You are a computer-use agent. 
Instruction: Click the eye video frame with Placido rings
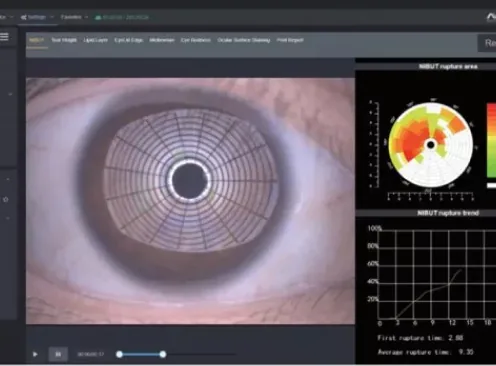click(191, 201)
